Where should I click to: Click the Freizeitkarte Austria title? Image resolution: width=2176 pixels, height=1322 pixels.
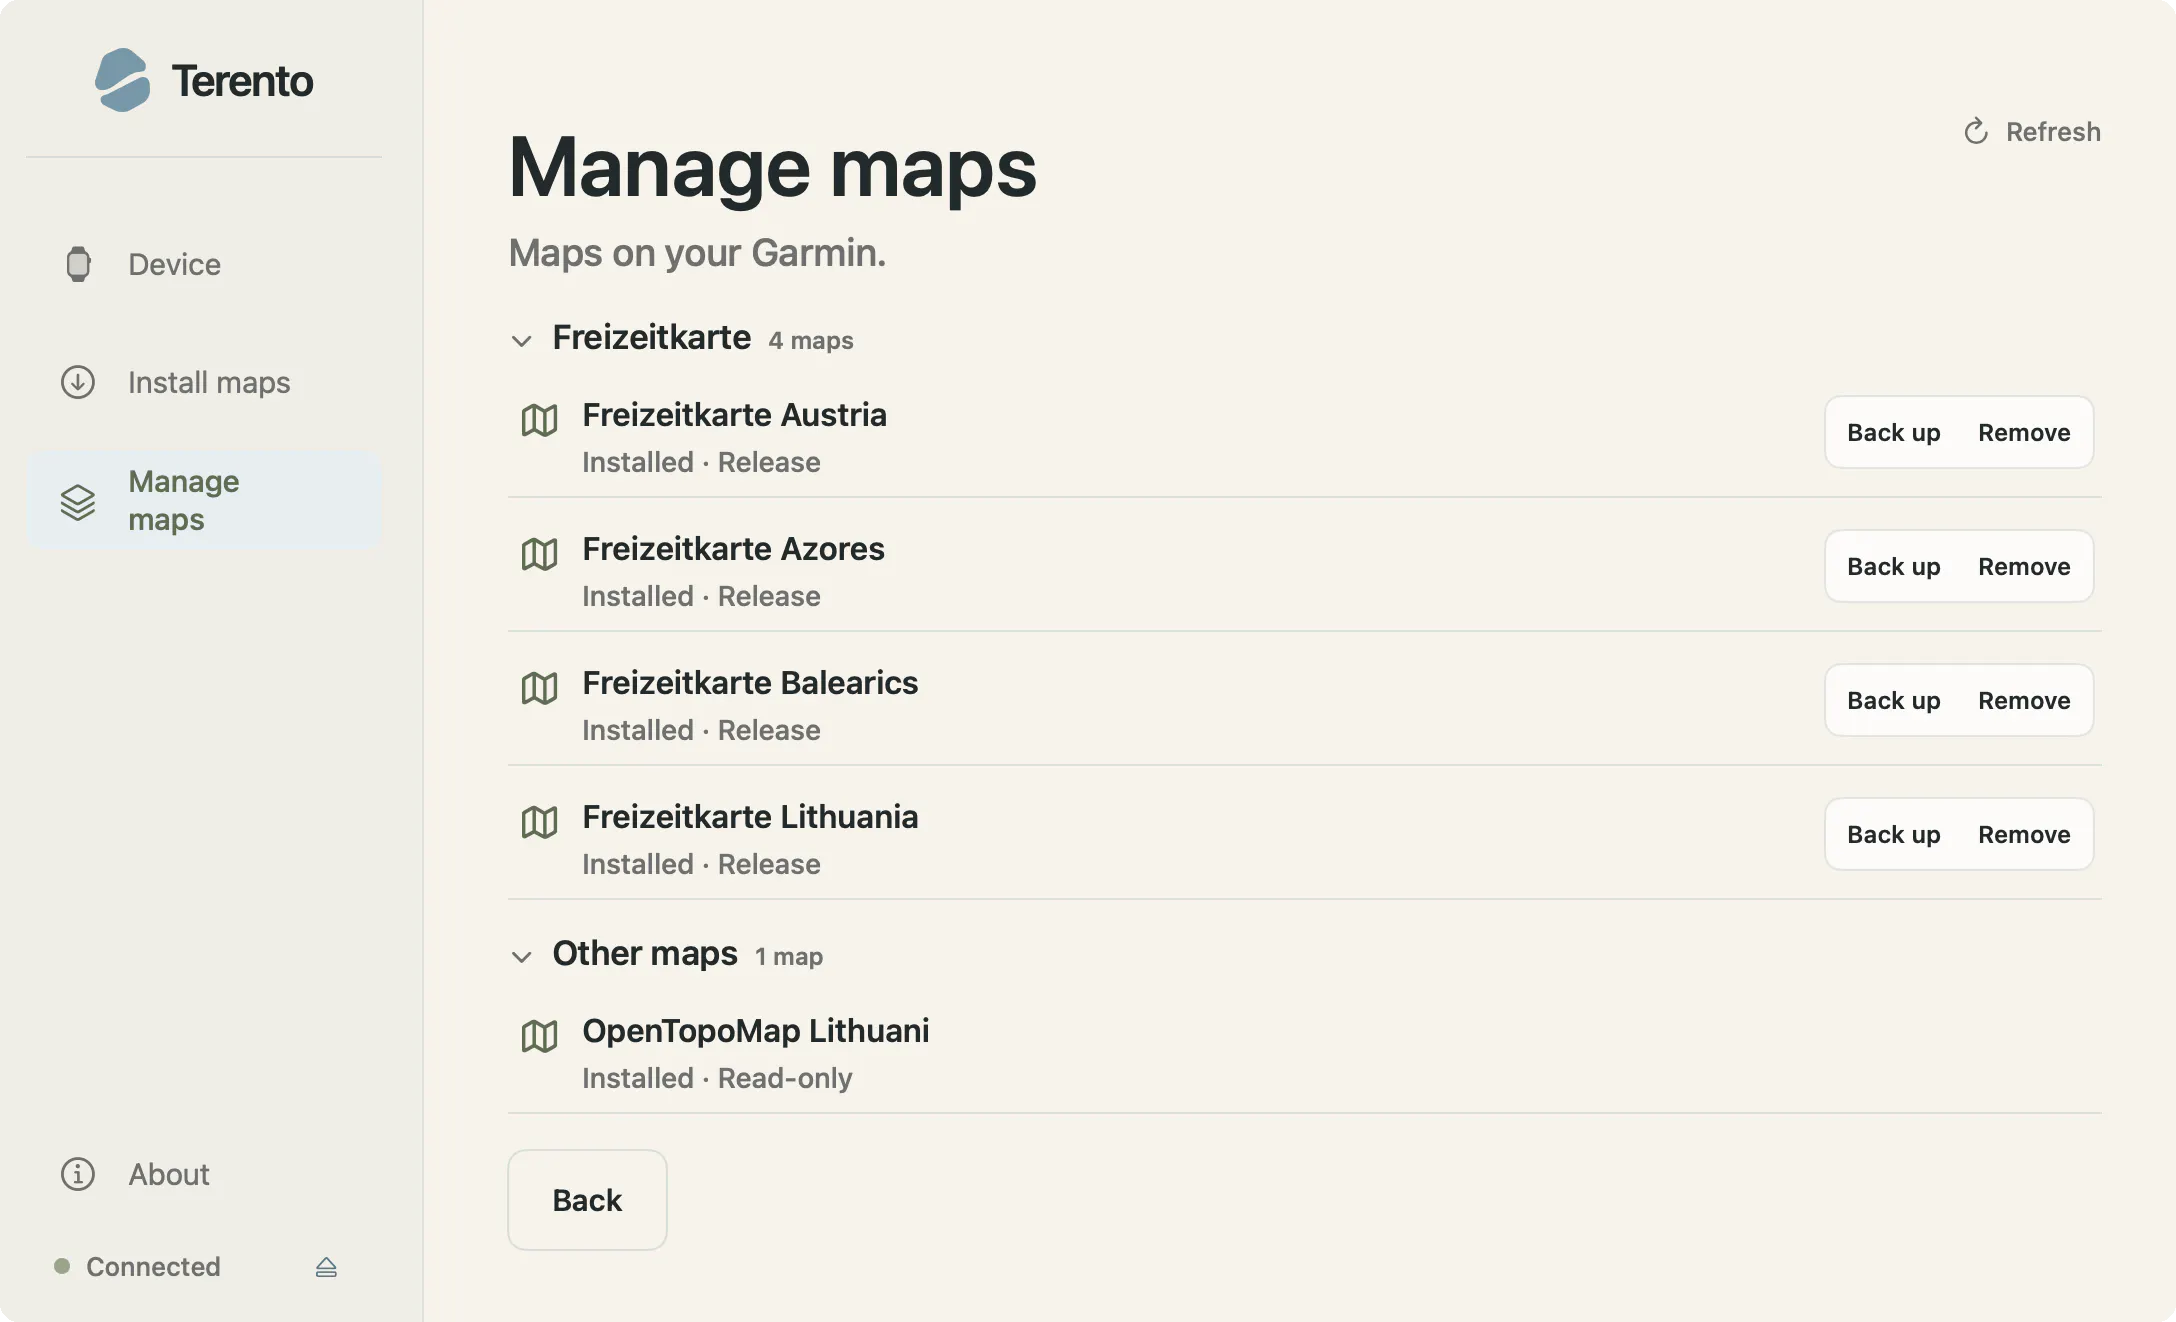pyautogui.click(x=734, y=415)
